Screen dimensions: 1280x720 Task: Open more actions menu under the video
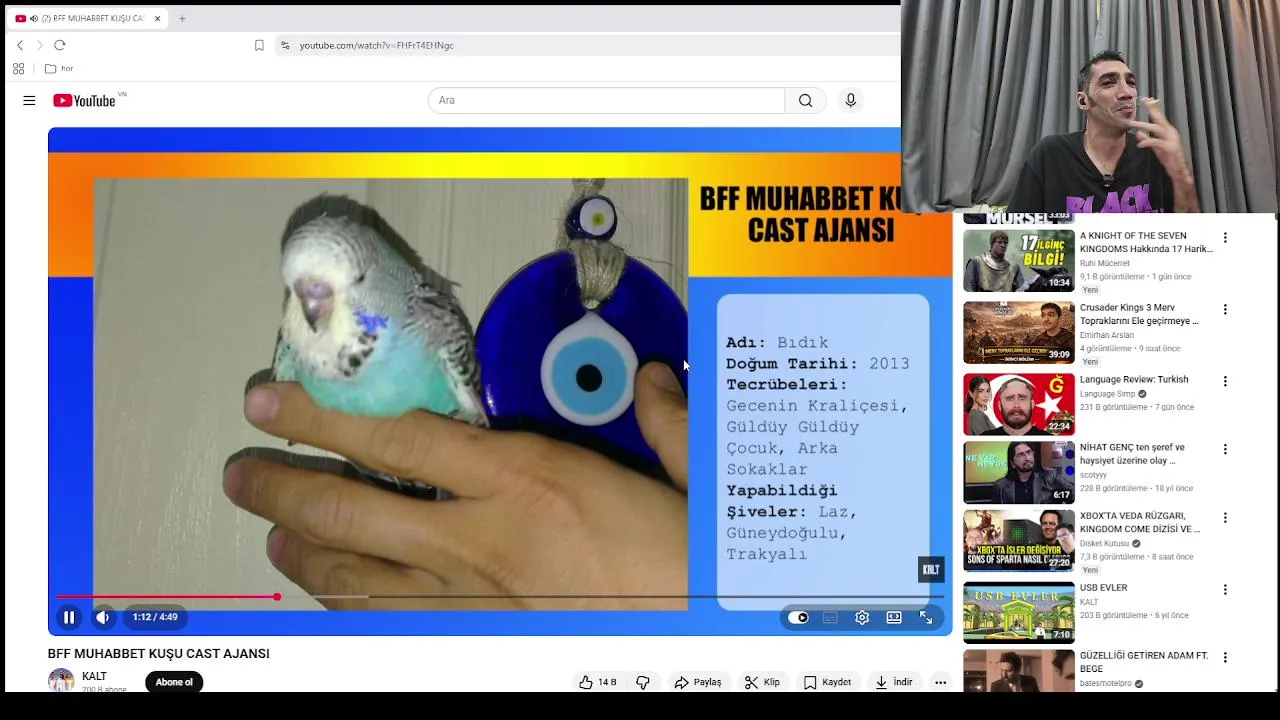coord(940,682)
